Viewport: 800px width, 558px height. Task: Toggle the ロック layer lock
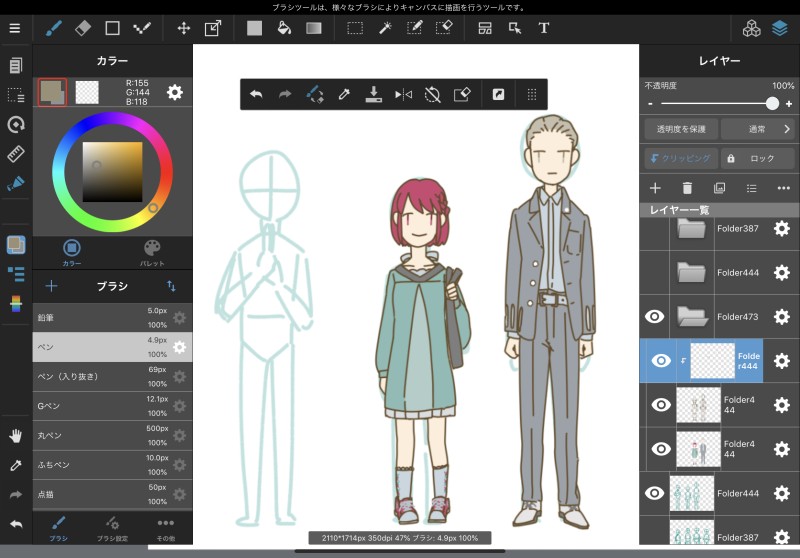(x=757, y=158)
